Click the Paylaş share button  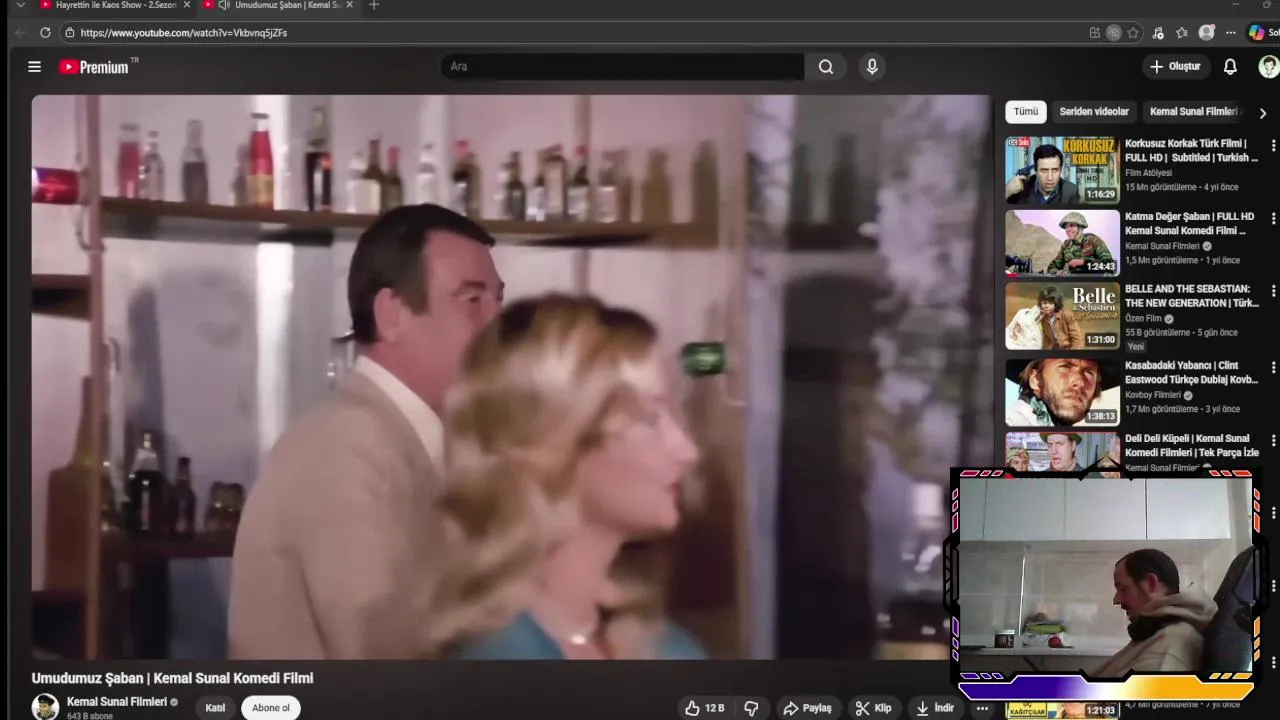[807, 708]
